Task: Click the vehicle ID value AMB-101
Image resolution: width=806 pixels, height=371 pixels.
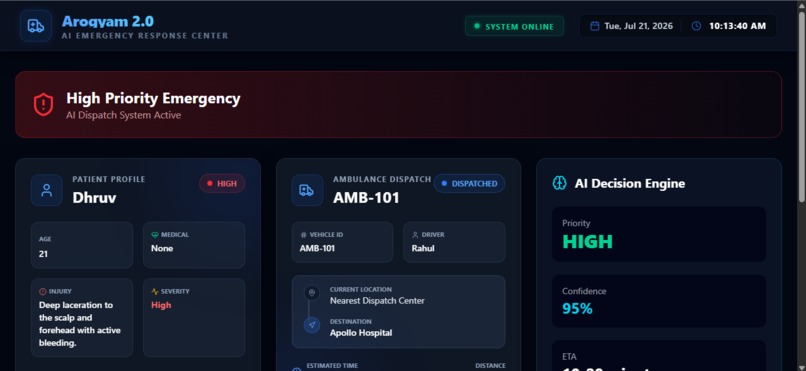Action: (317, 248)
